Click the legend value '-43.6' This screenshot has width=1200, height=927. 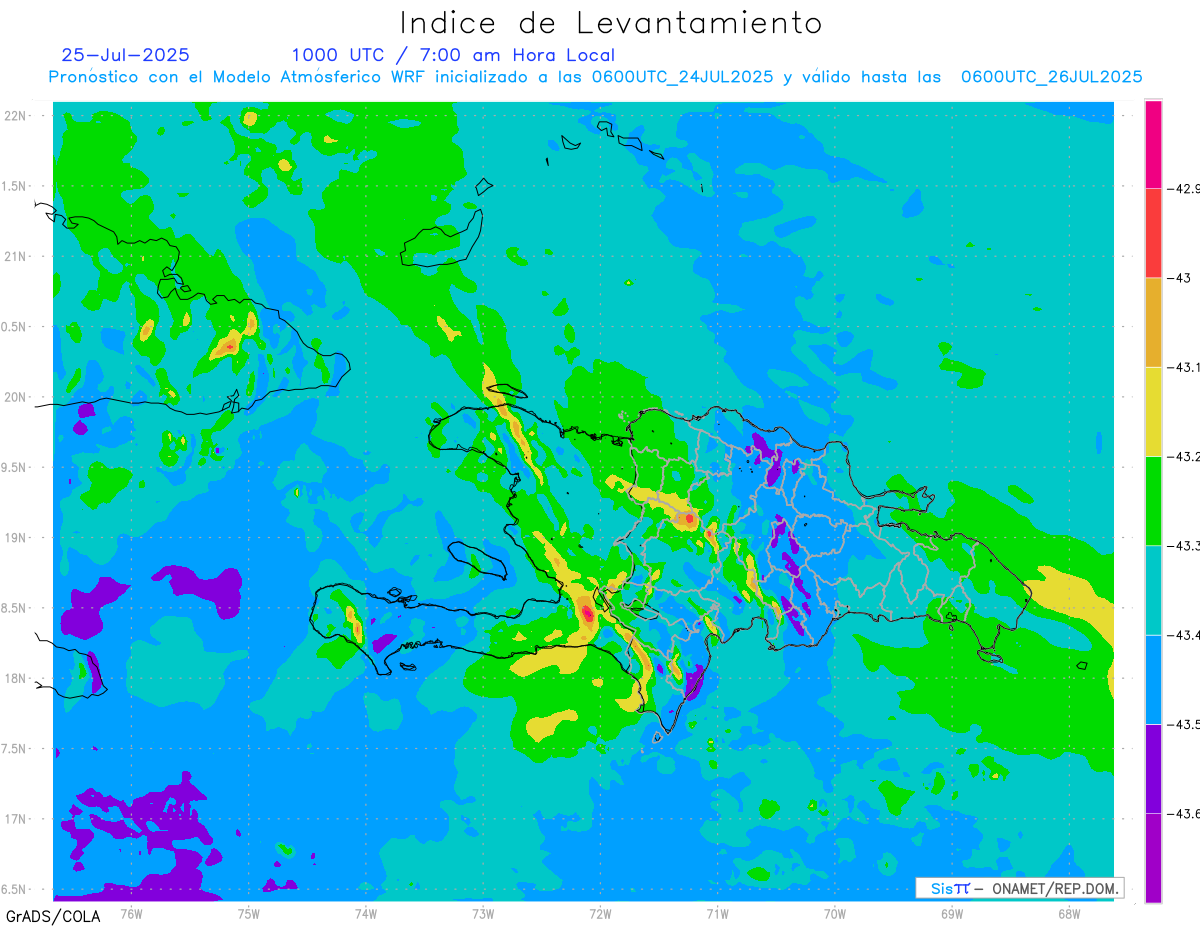pos(1184,813)
